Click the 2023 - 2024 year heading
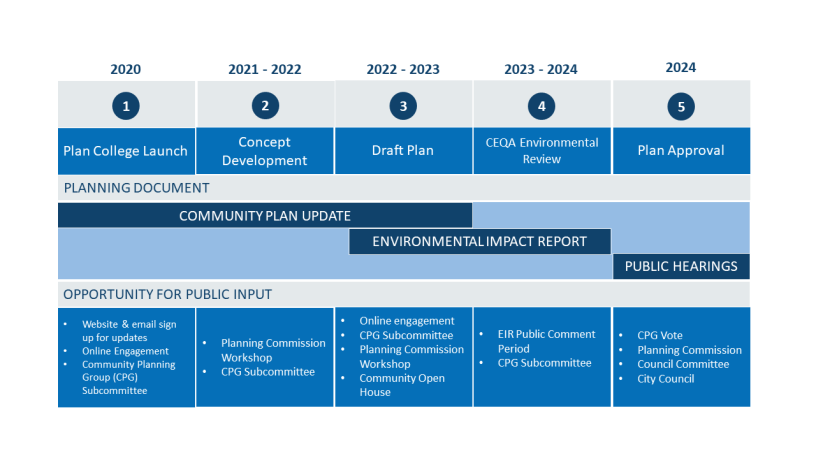 541,69
